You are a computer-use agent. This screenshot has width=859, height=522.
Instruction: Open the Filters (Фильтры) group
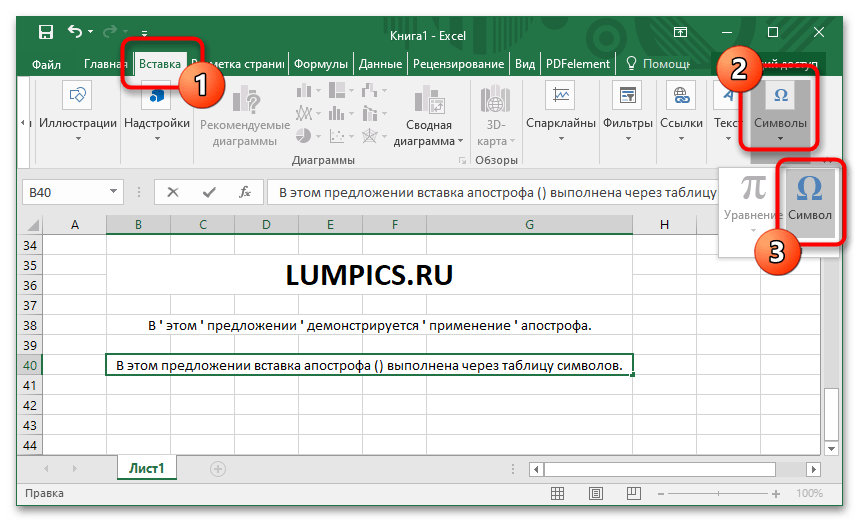(627, 110)
